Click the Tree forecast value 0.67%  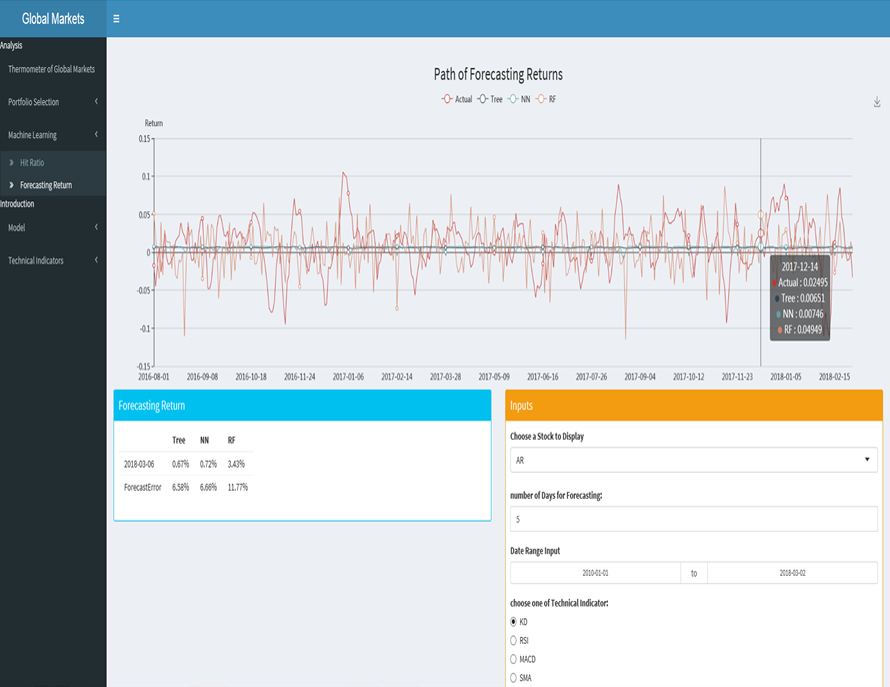(x=180, y=464)
